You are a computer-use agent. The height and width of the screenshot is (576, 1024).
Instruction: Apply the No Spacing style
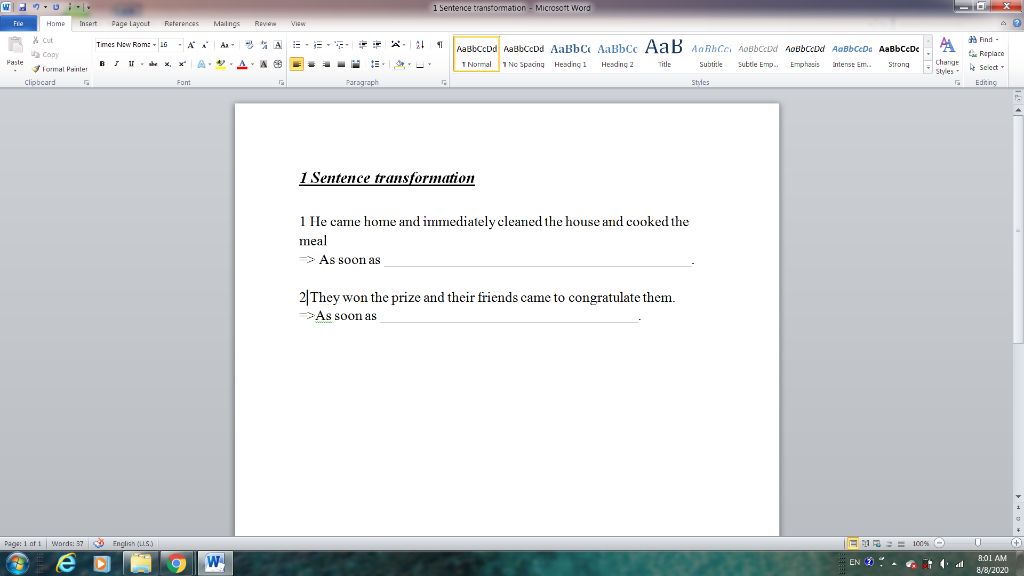[523, 54]
